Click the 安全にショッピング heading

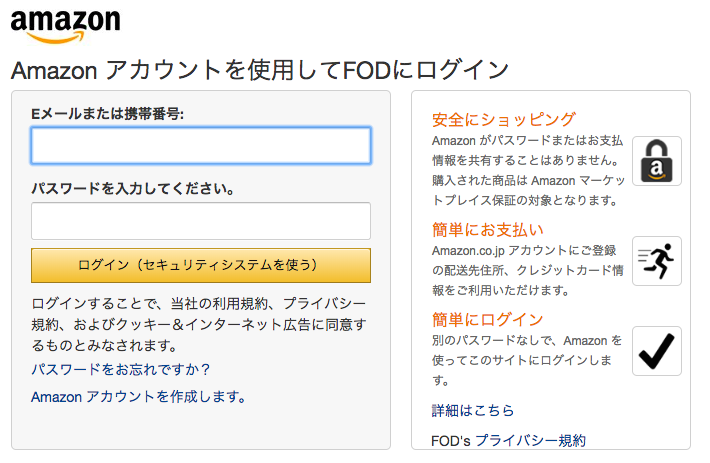click(x=504, y=119)
